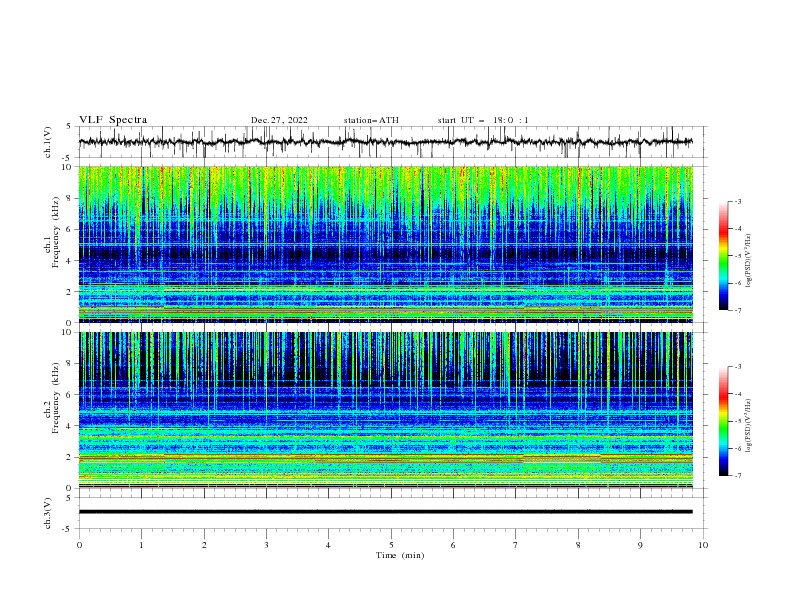Click time axis tick label '3'

266,545
